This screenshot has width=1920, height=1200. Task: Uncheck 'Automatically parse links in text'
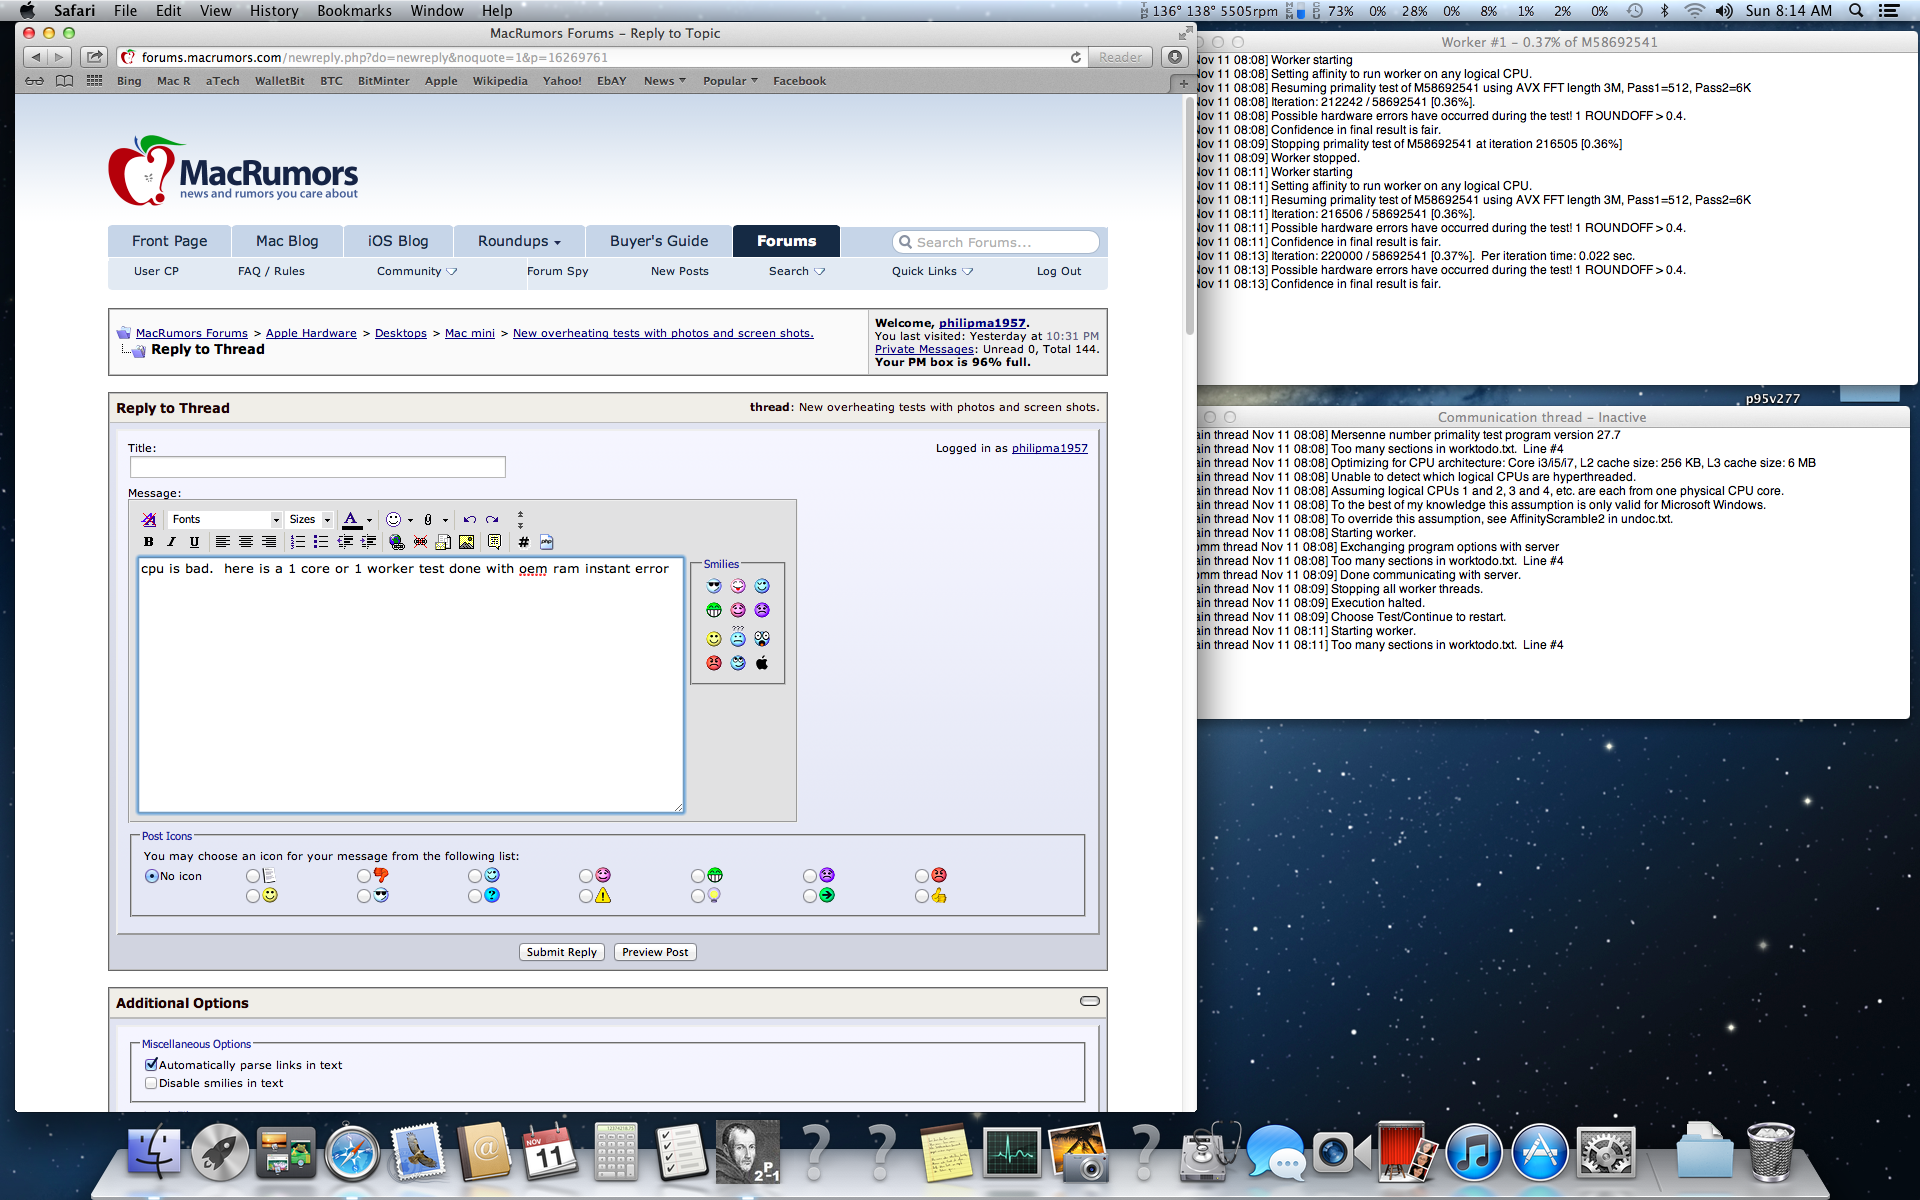point(151,1065)
